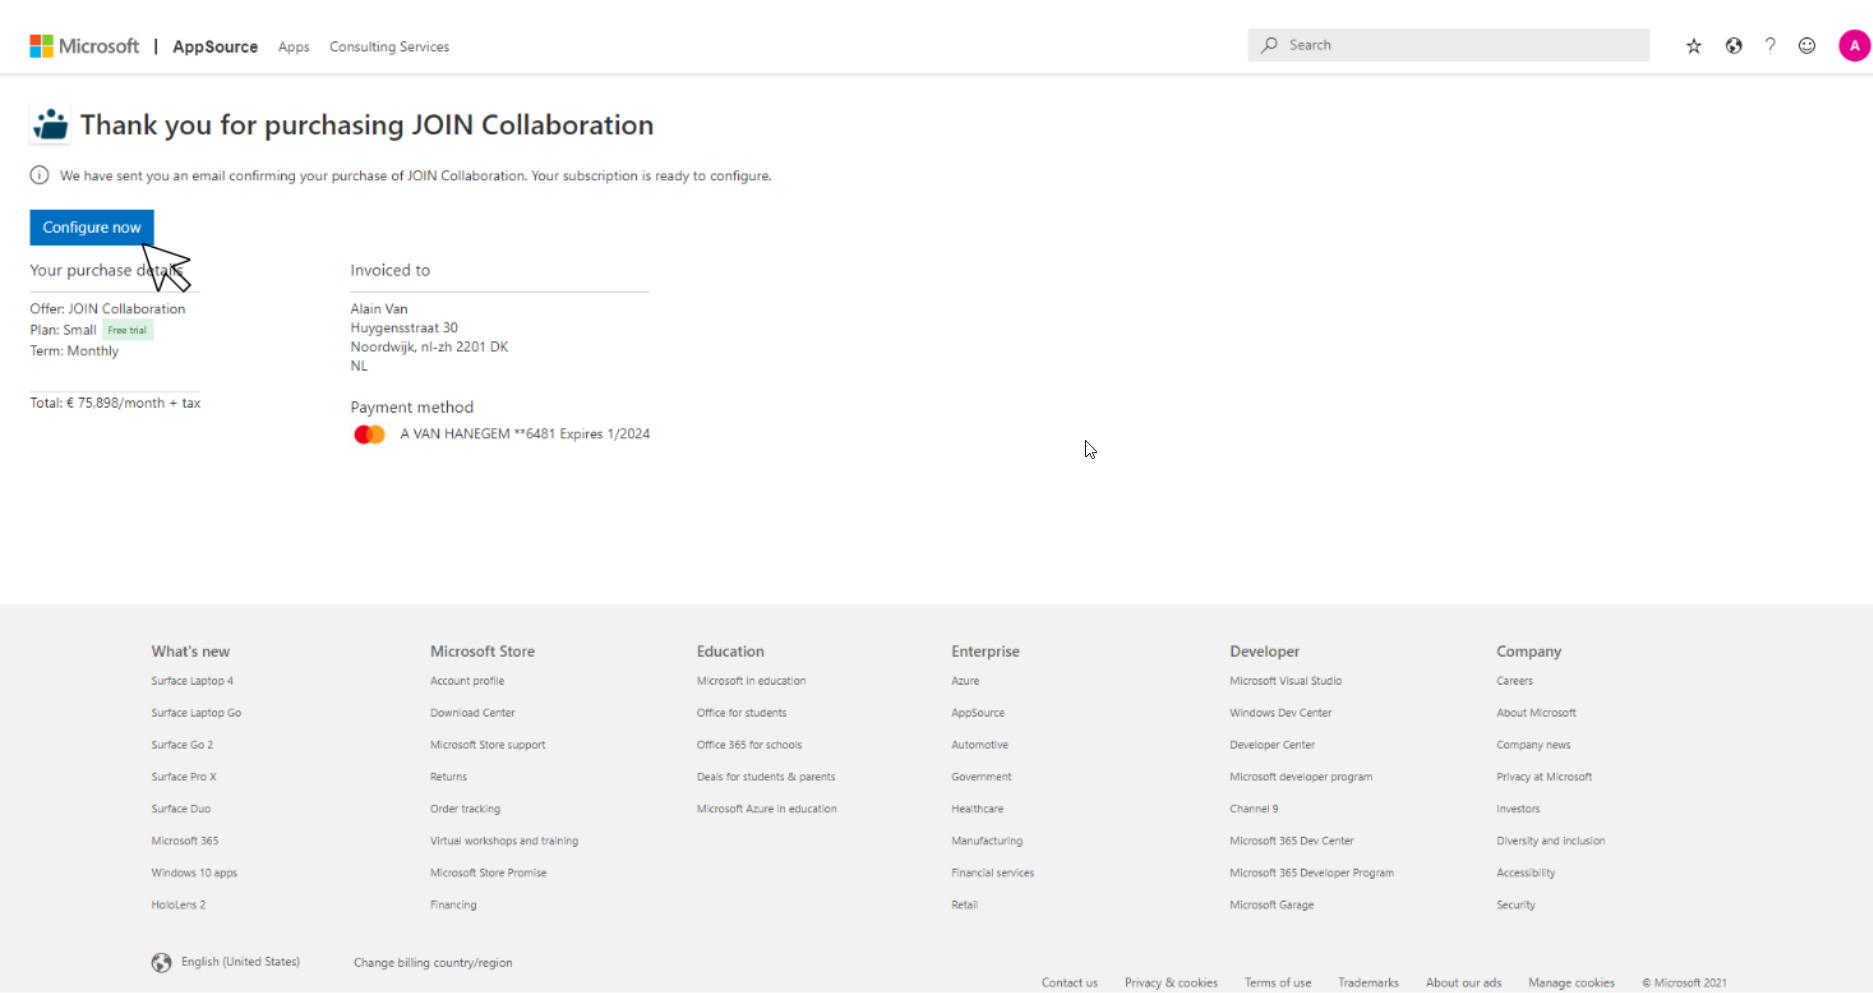Open Channel 9 link
This screenshot has width=1873, height=993.
[x=1254, y=809]
